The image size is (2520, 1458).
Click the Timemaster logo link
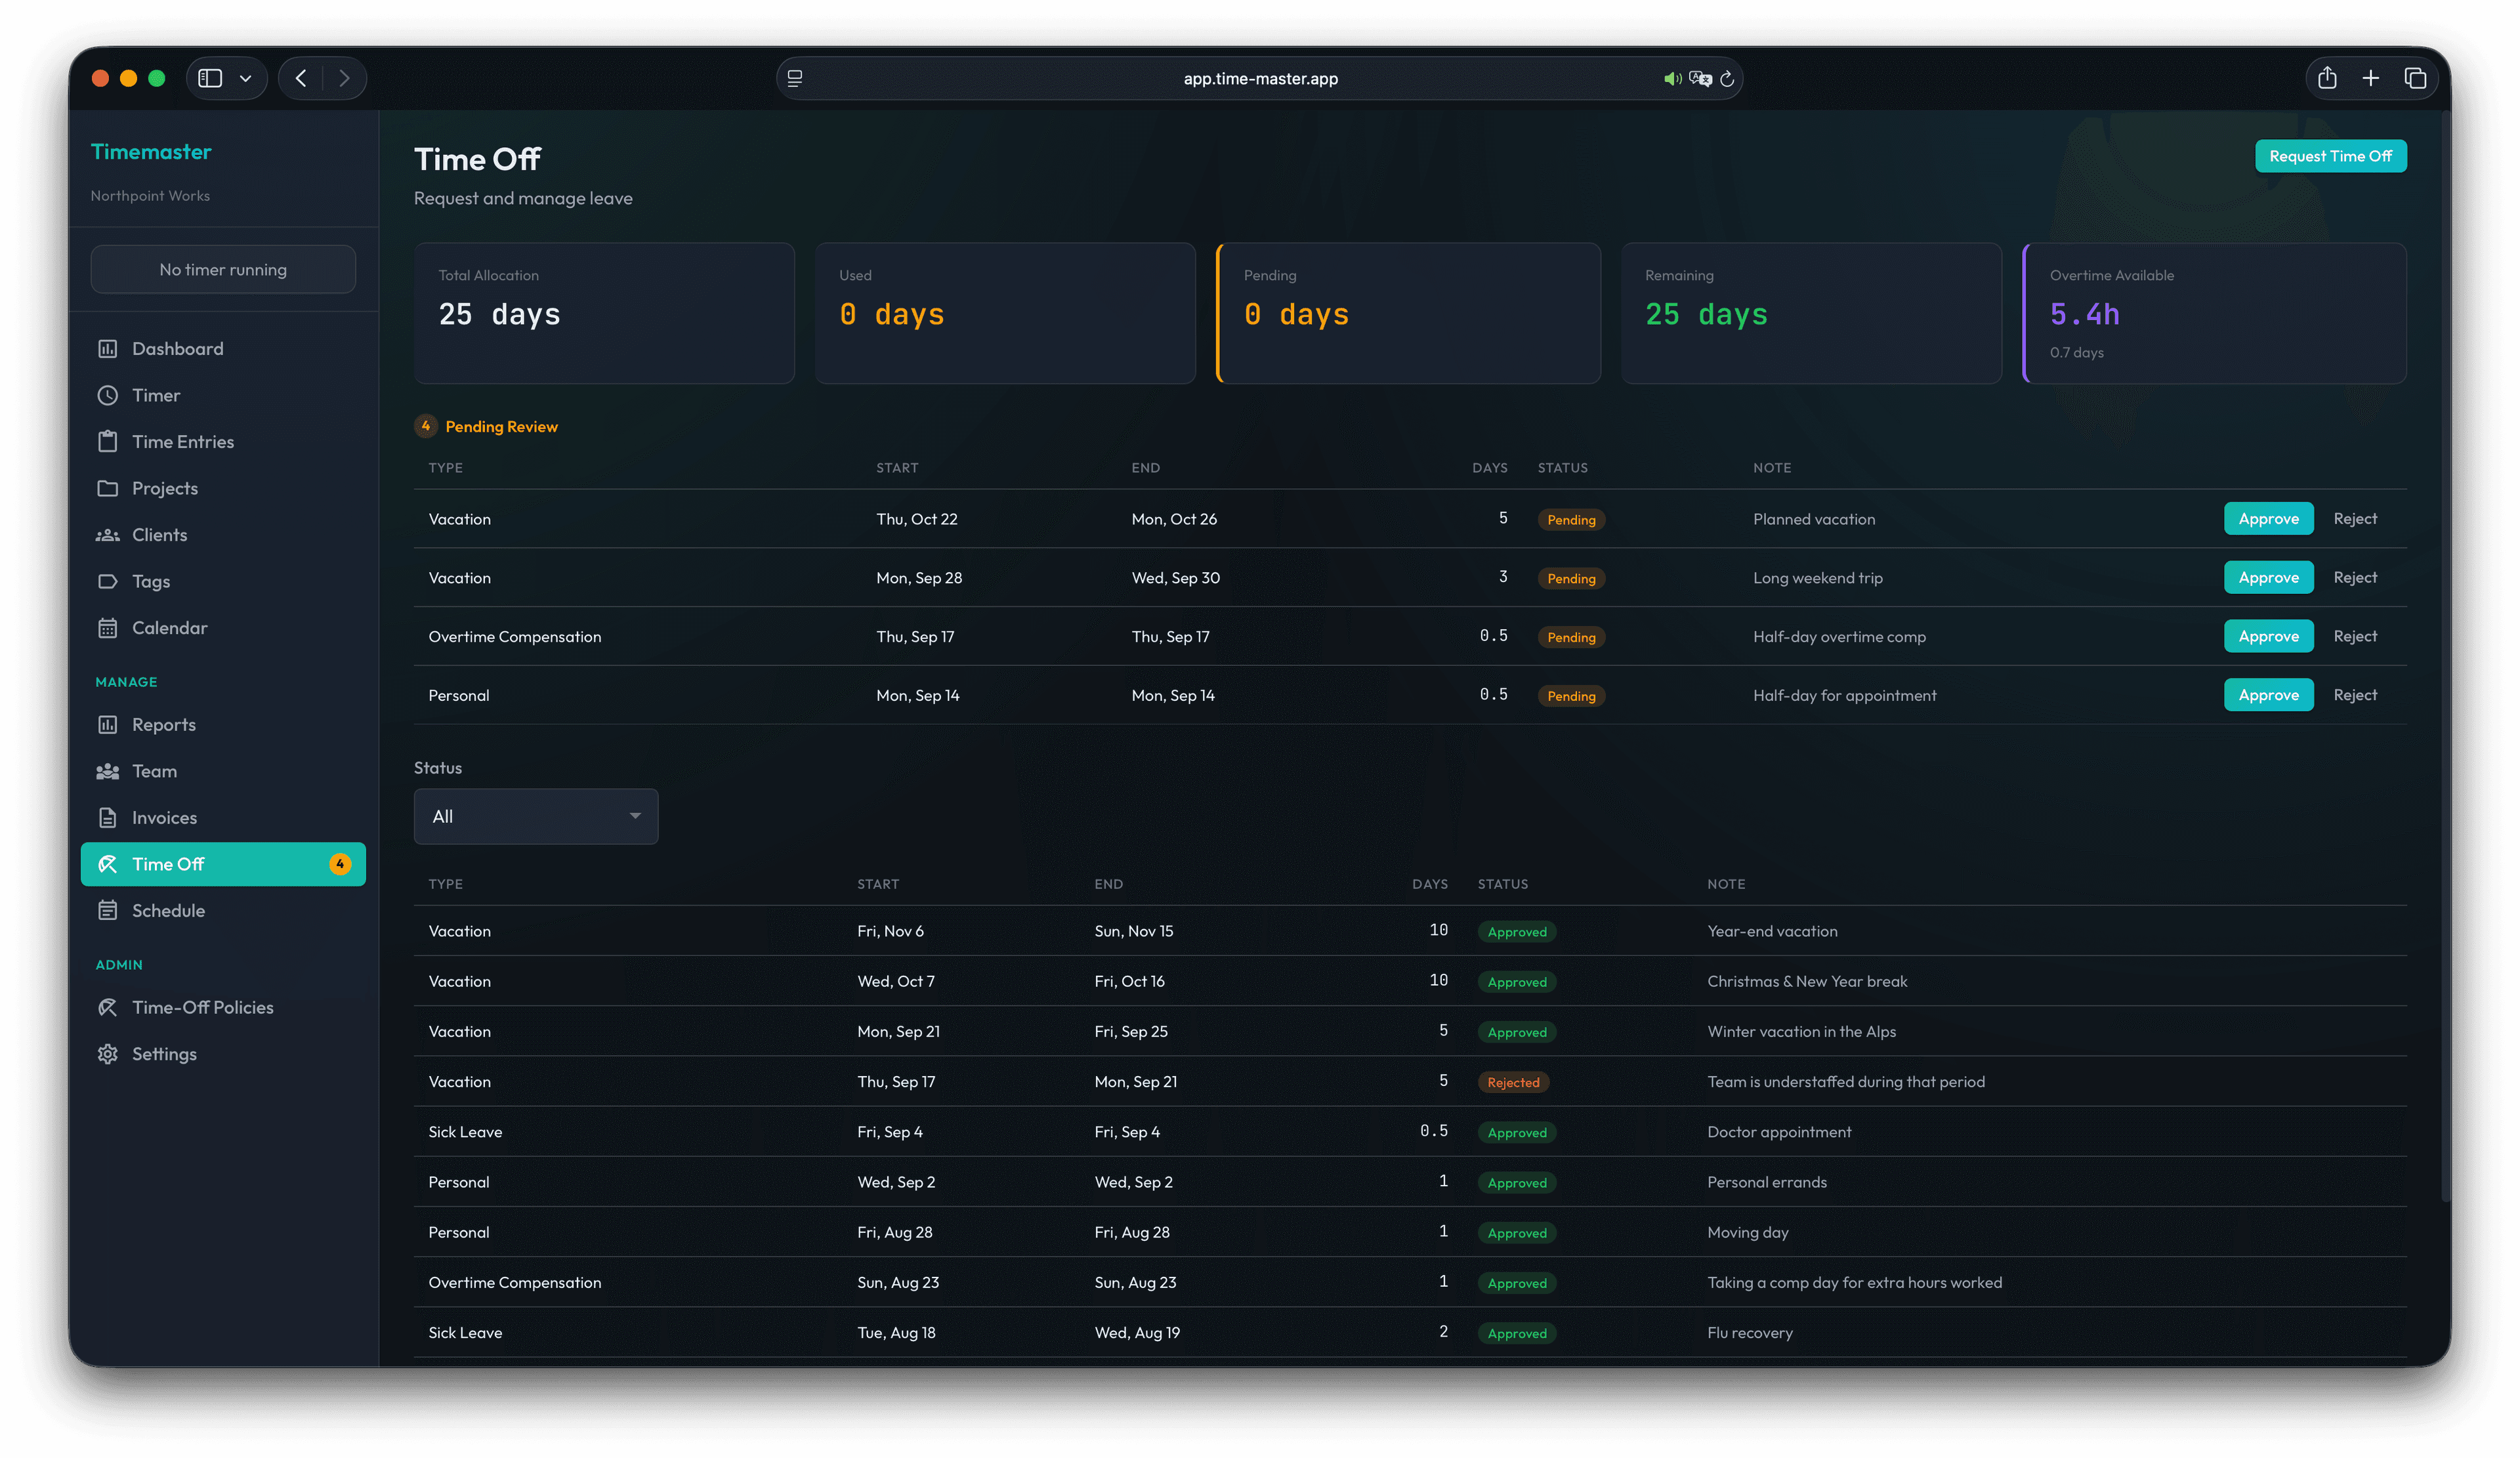[151, 152]
